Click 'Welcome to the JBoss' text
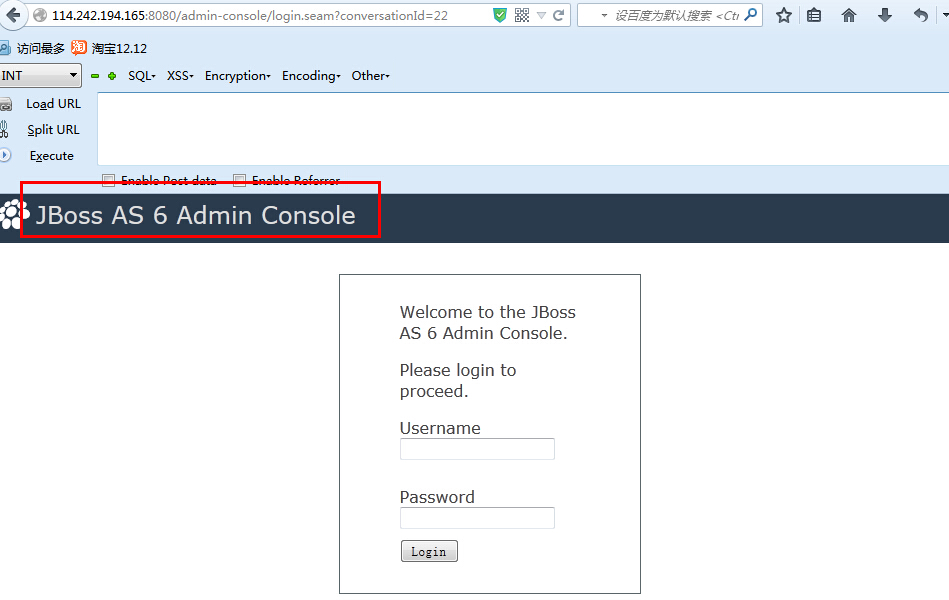This screenshot has height=600, width=949. [487, 312]
